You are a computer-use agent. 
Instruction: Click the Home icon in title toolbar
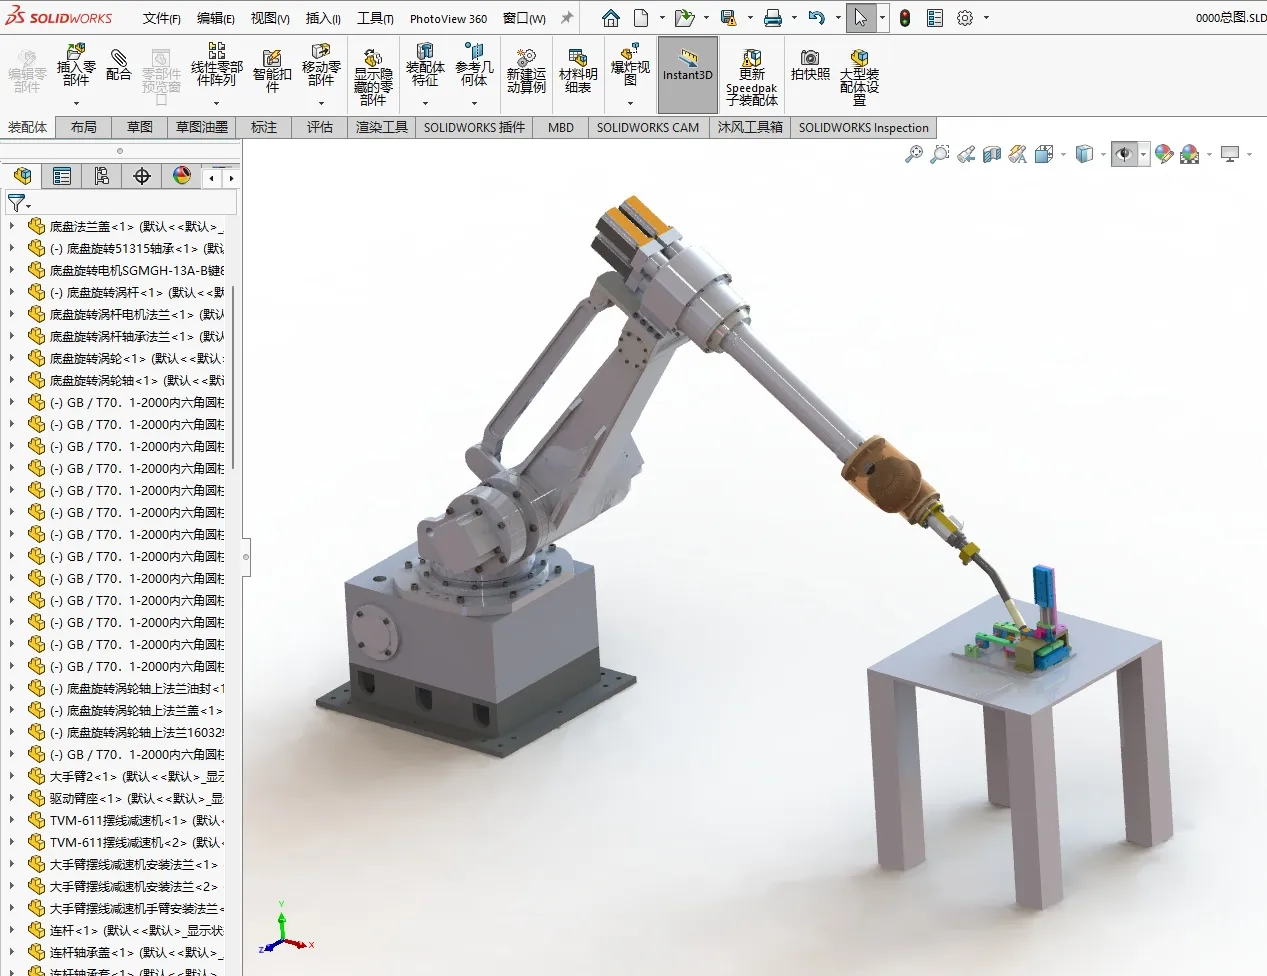(611, 18)
